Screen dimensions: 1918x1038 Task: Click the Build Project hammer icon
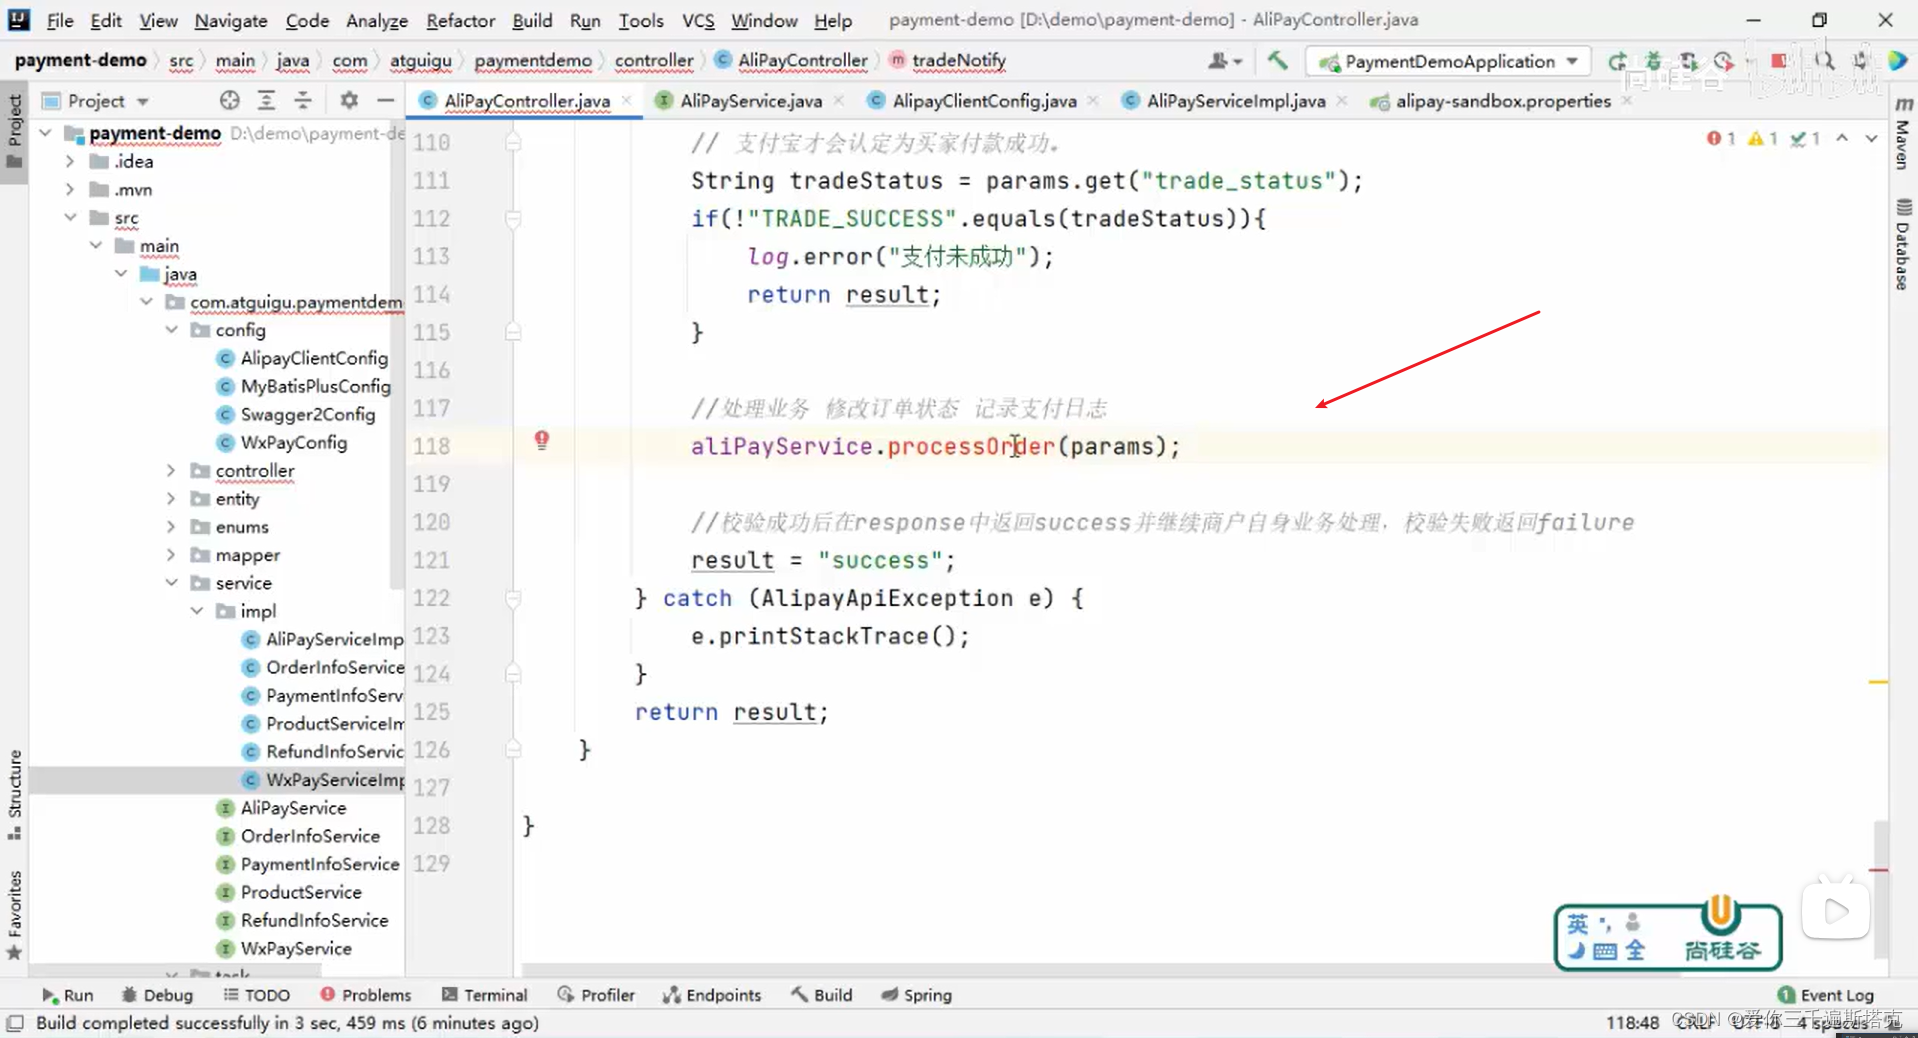pyautogui.click(x=1277, y=61)
